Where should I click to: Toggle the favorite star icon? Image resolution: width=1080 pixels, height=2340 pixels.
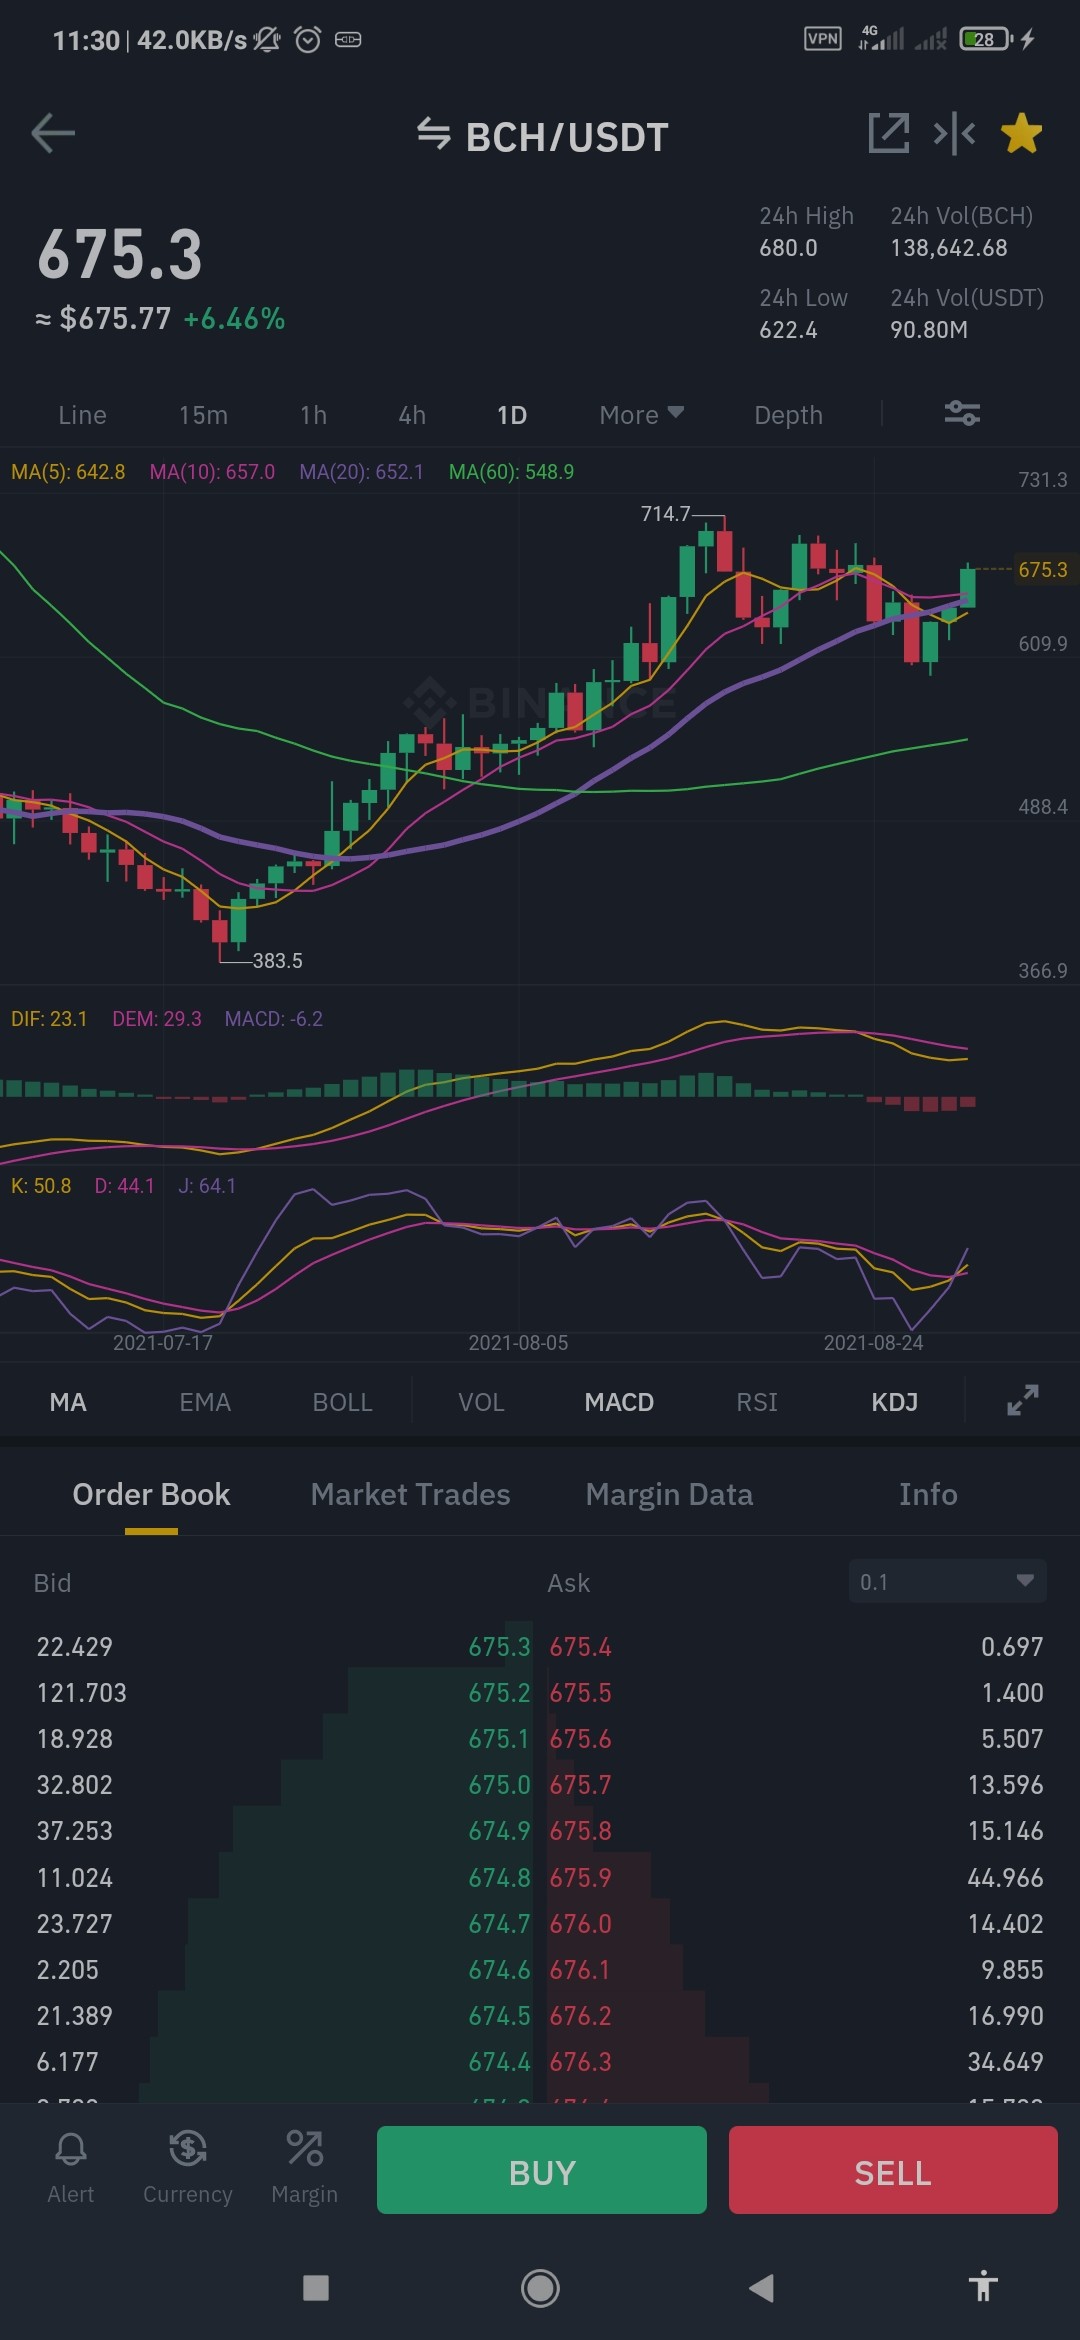(x=1021, y=133)
